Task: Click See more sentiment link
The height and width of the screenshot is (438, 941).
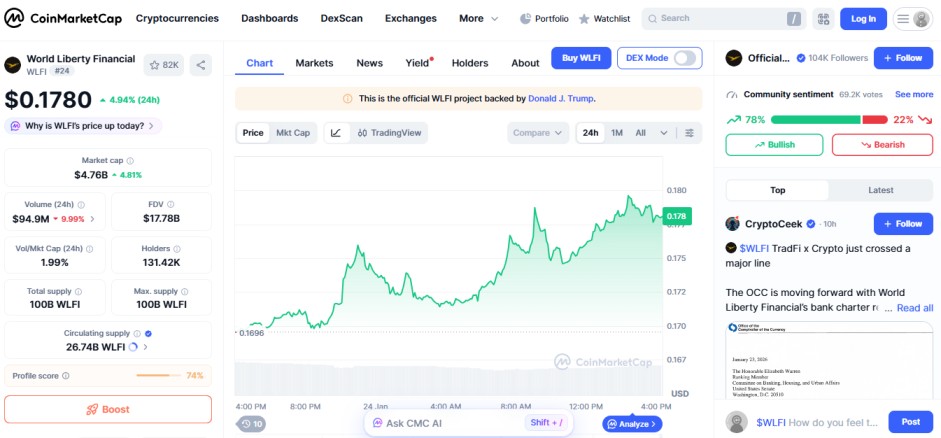Action: tap(914, 94)
